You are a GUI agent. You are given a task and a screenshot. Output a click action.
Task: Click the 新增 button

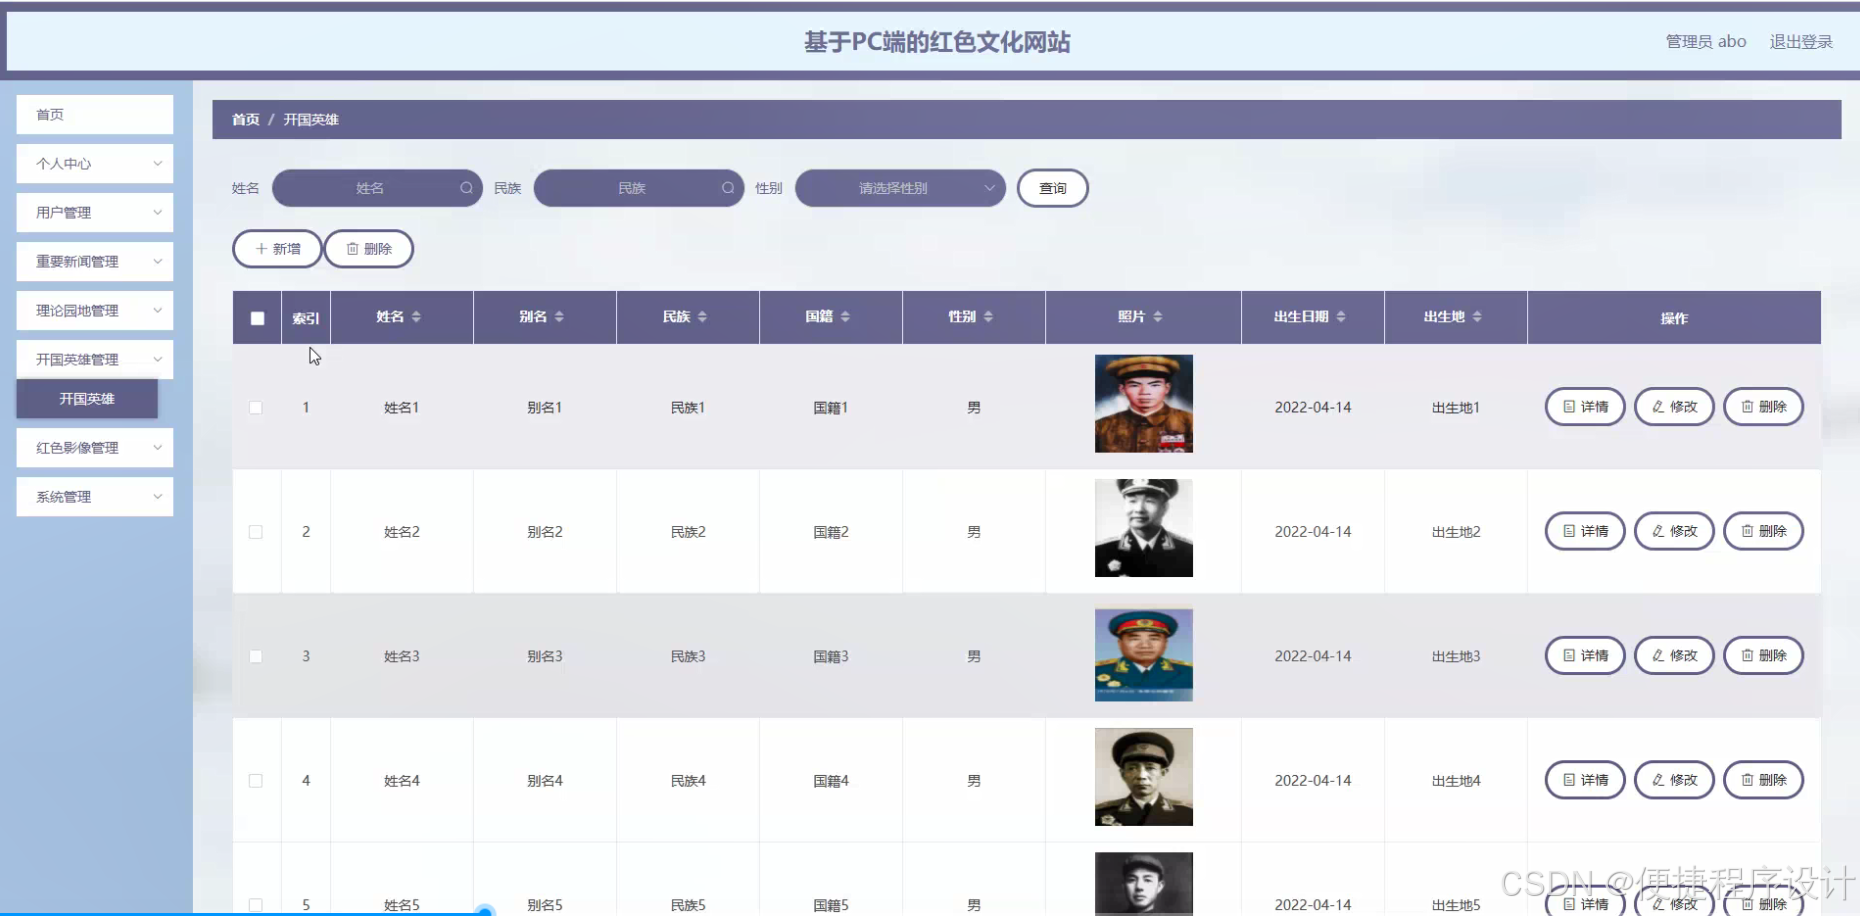(277, 249)
